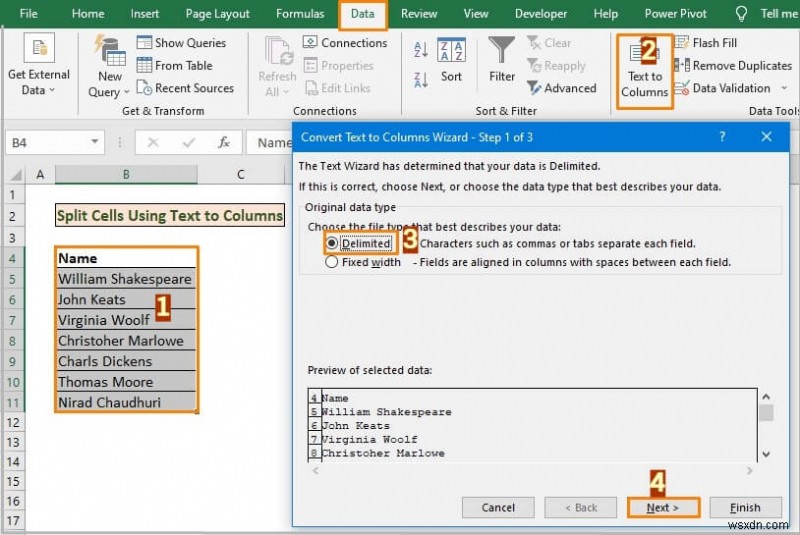800x535 pixels.
Task: Switch to the View tab
Action: tap(476, 14)
